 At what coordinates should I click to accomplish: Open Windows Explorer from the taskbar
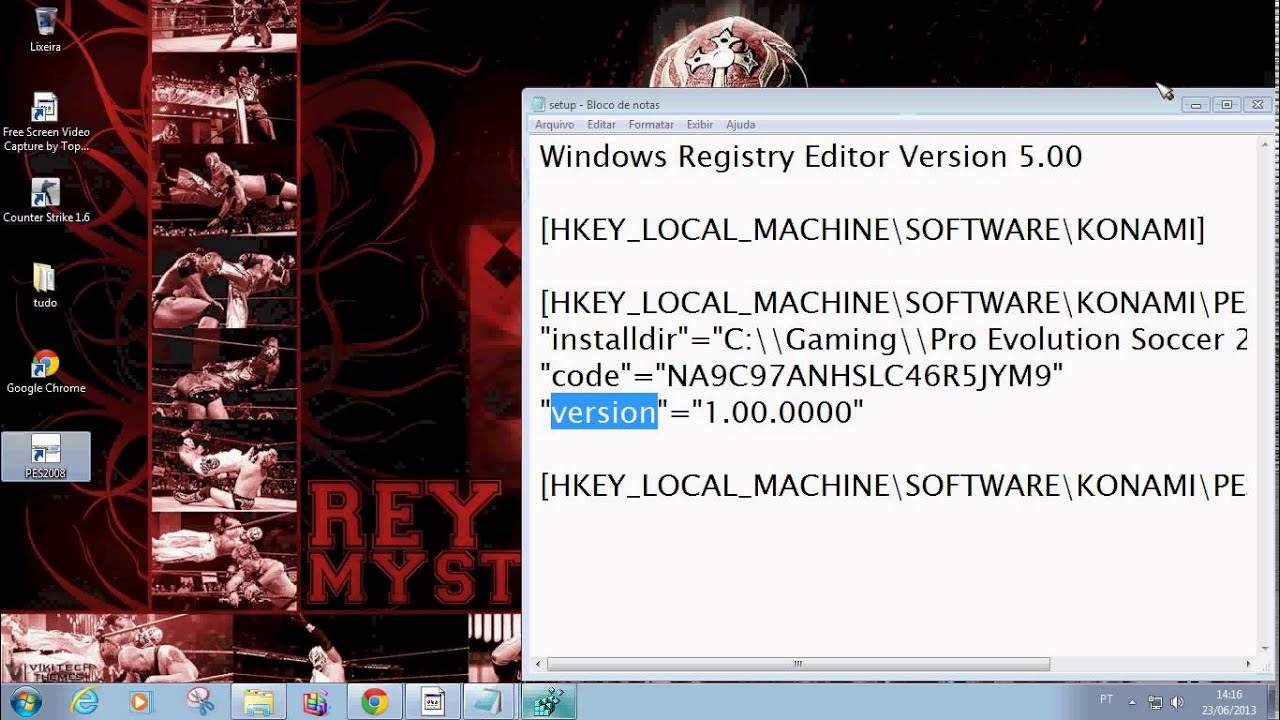click(258, 702)
